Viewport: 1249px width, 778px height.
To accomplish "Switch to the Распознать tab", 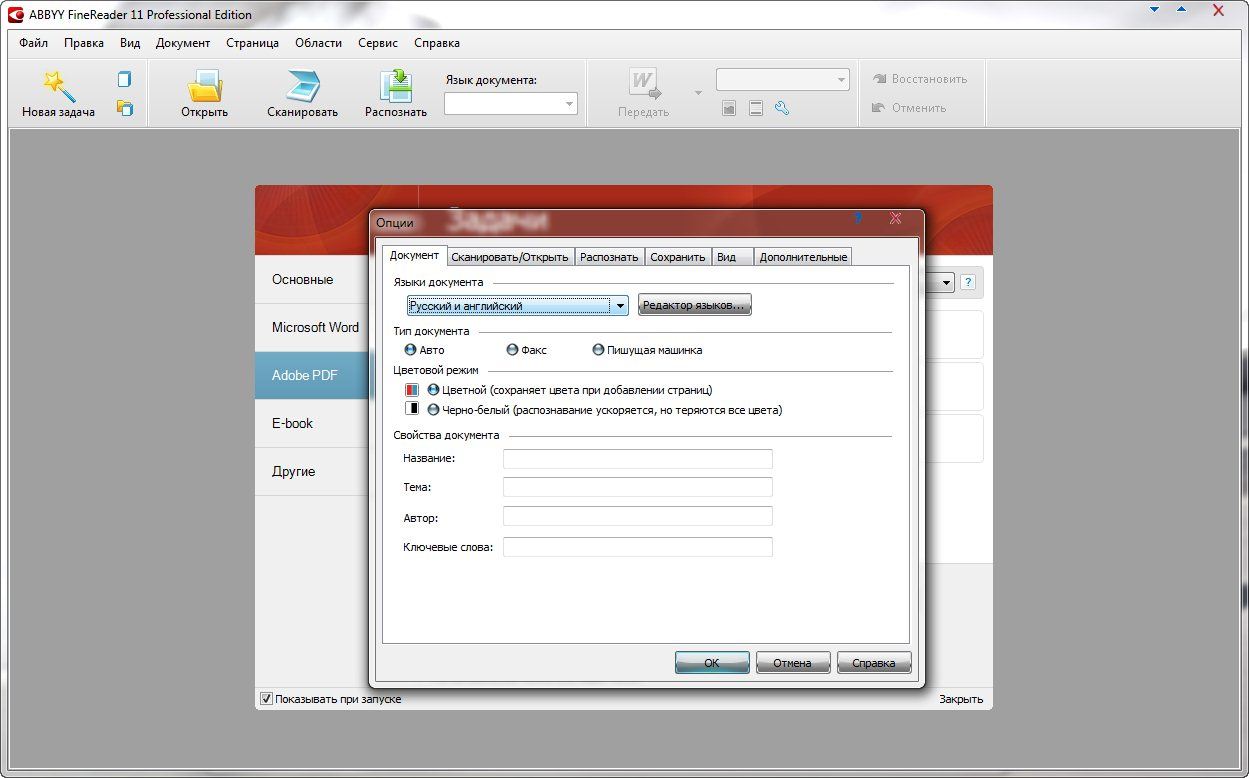I will 609,257.
